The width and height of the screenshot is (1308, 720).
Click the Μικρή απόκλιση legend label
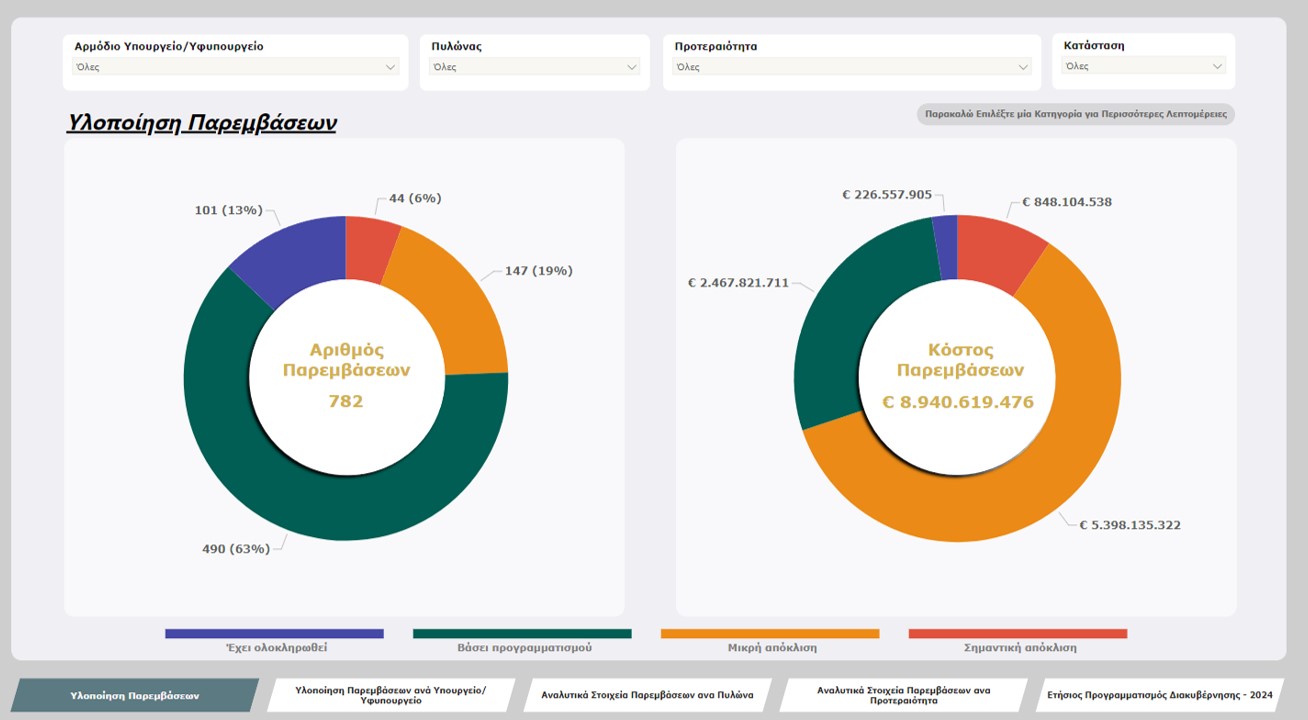(x=772, y=648)
